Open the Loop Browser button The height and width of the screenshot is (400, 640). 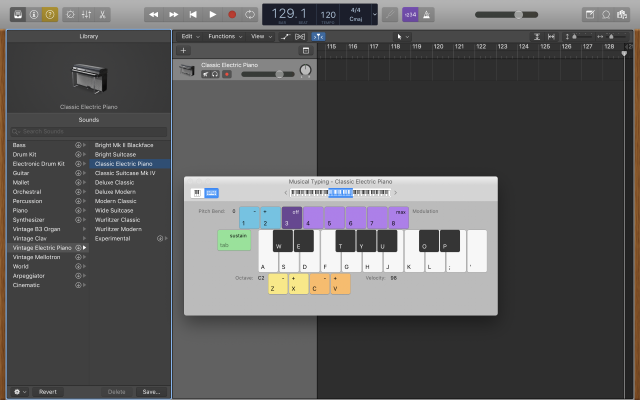click(x=606, y=15)
